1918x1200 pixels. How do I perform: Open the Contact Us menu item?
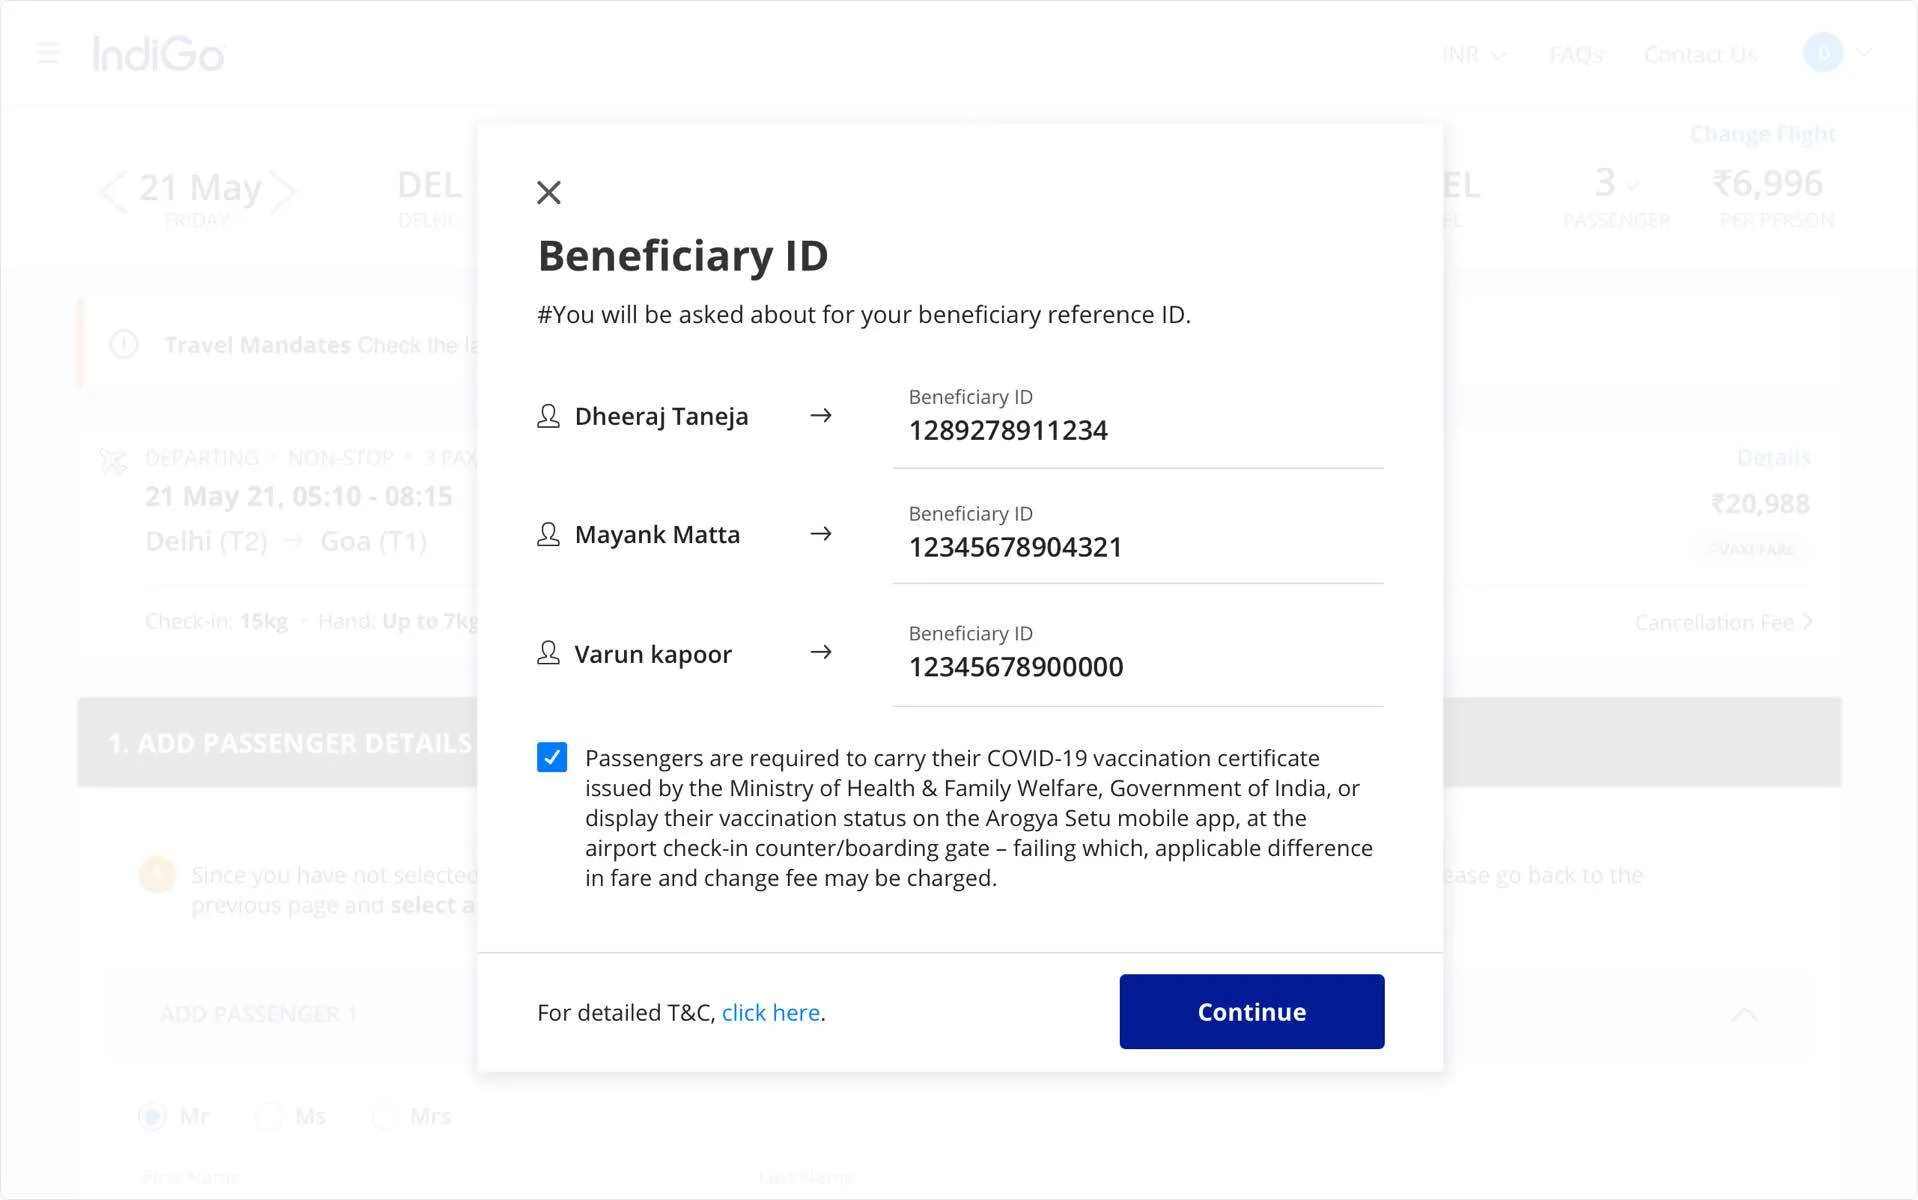point(1700,55)
